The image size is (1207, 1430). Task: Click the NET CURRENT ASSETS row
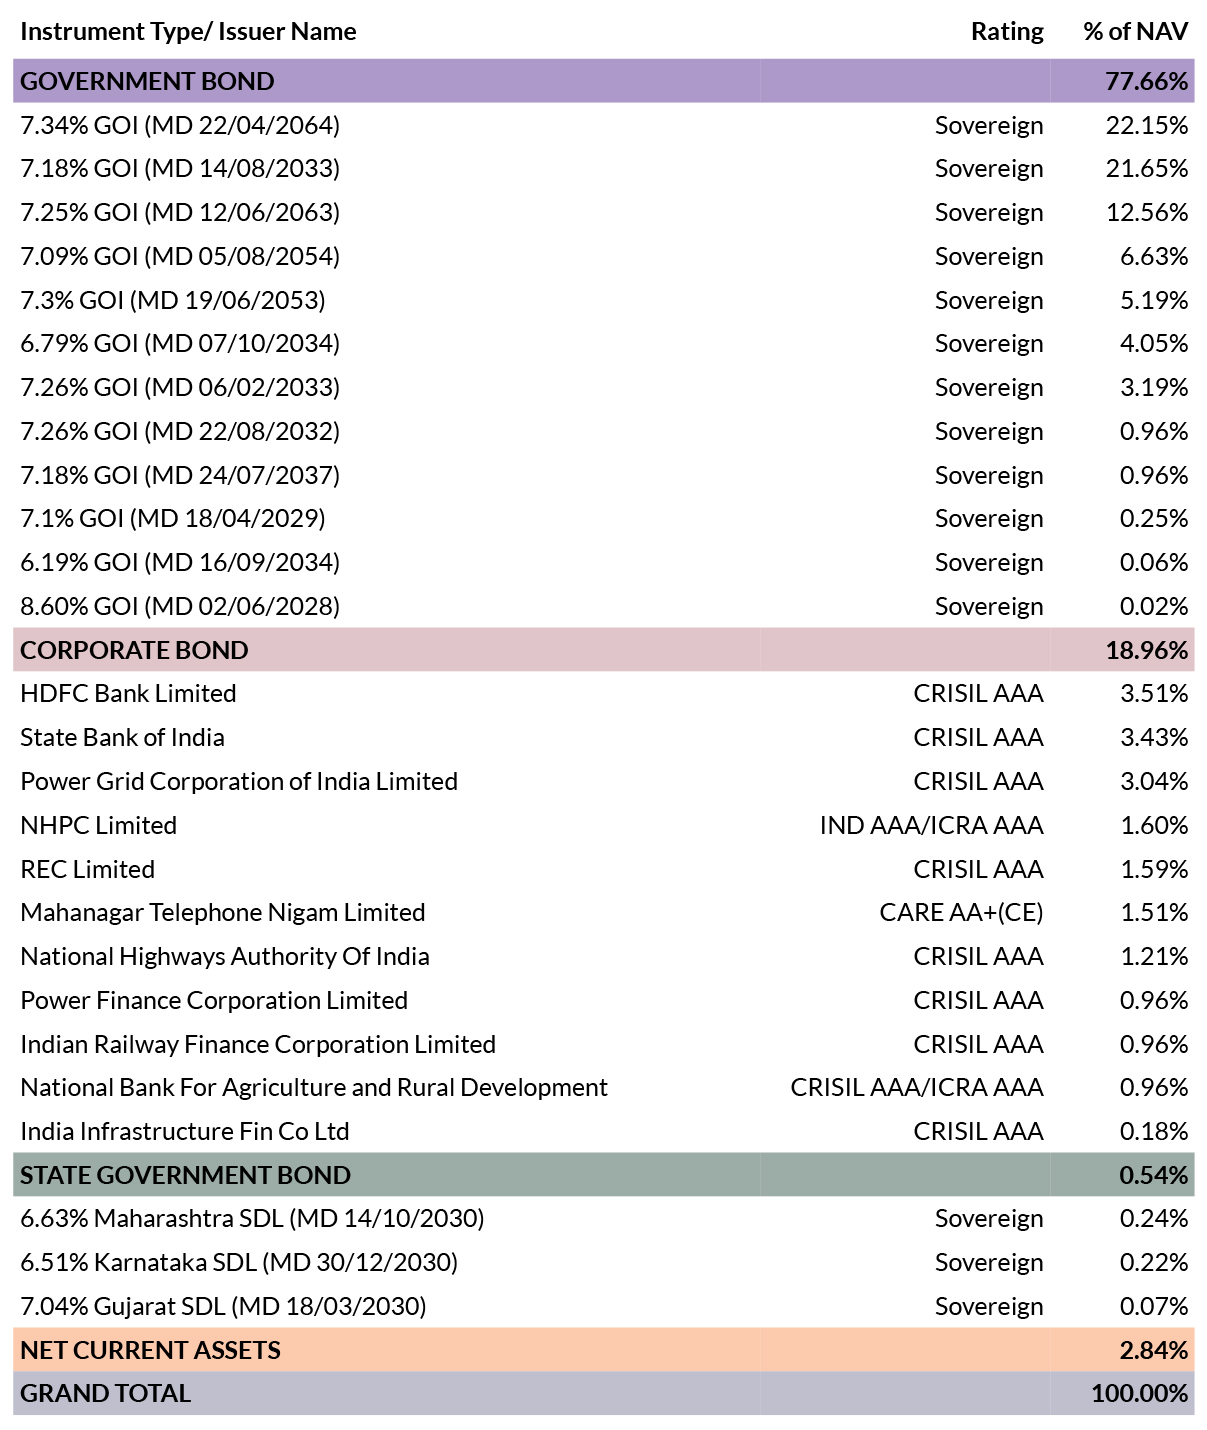click(x=603, y=1350)
